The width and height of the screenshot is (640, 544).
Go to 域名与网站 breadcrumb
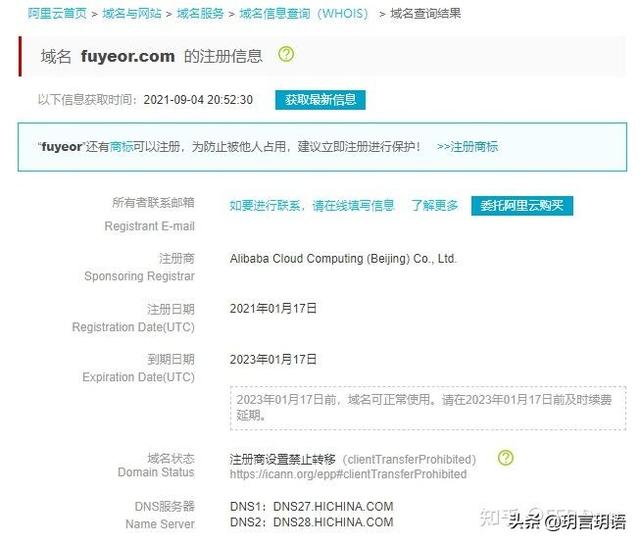coord(132,13)
